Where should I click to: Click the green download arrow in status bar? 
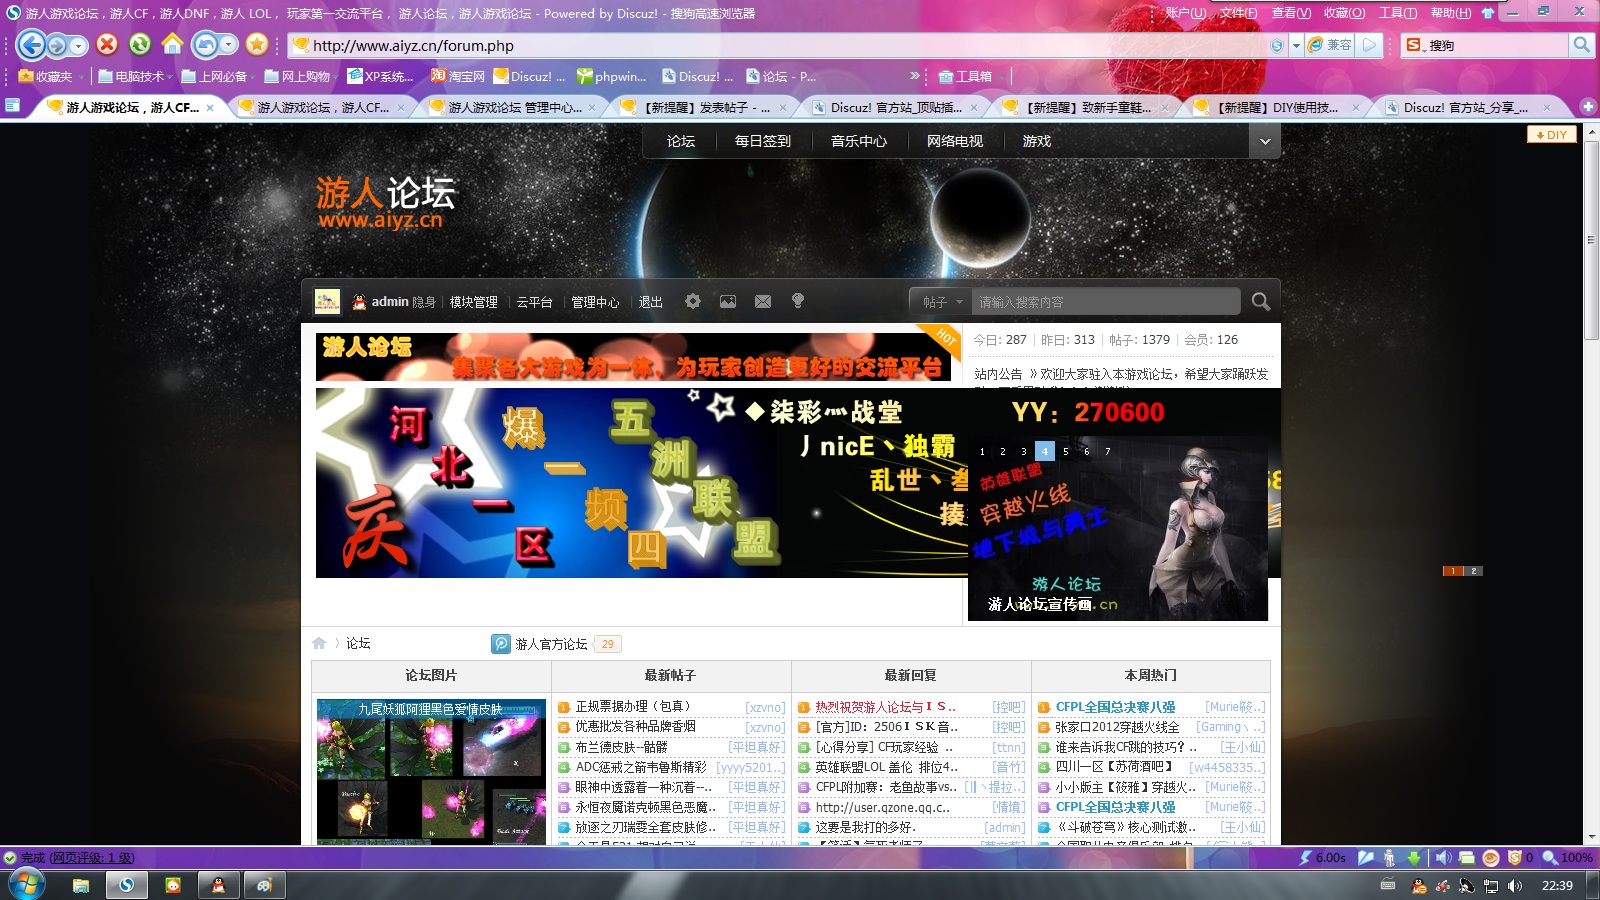[x=1414, y=858]
